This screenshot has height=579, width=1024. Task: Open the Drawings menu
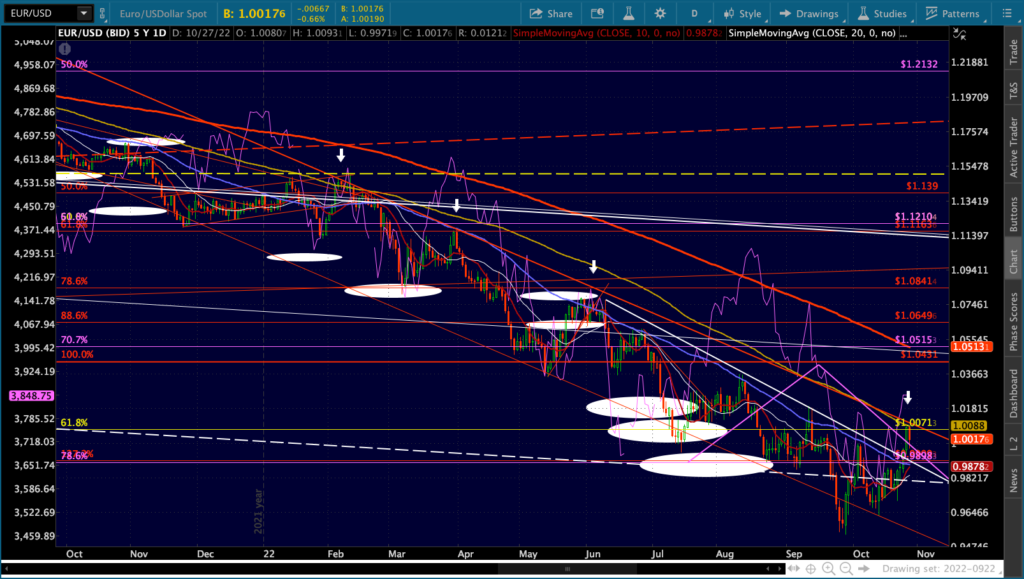(808, 13)
